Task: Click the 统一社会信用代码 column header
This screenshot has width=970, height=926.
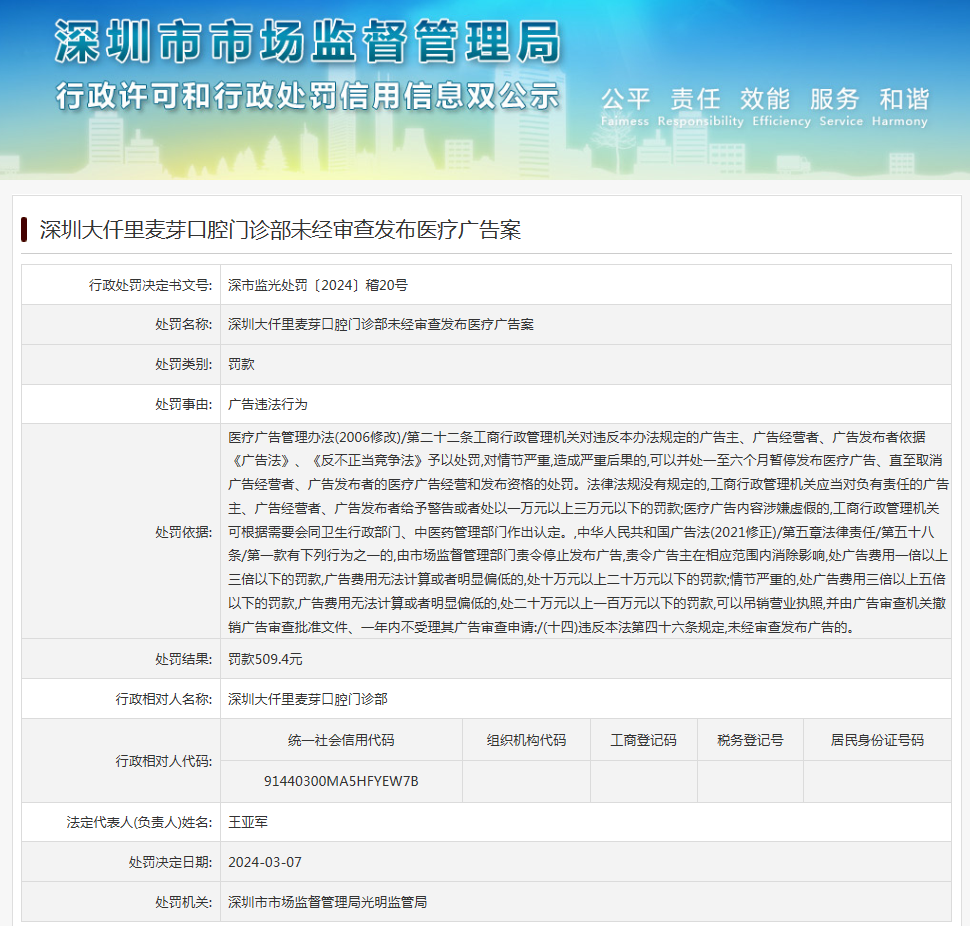Action: [341, 741]
